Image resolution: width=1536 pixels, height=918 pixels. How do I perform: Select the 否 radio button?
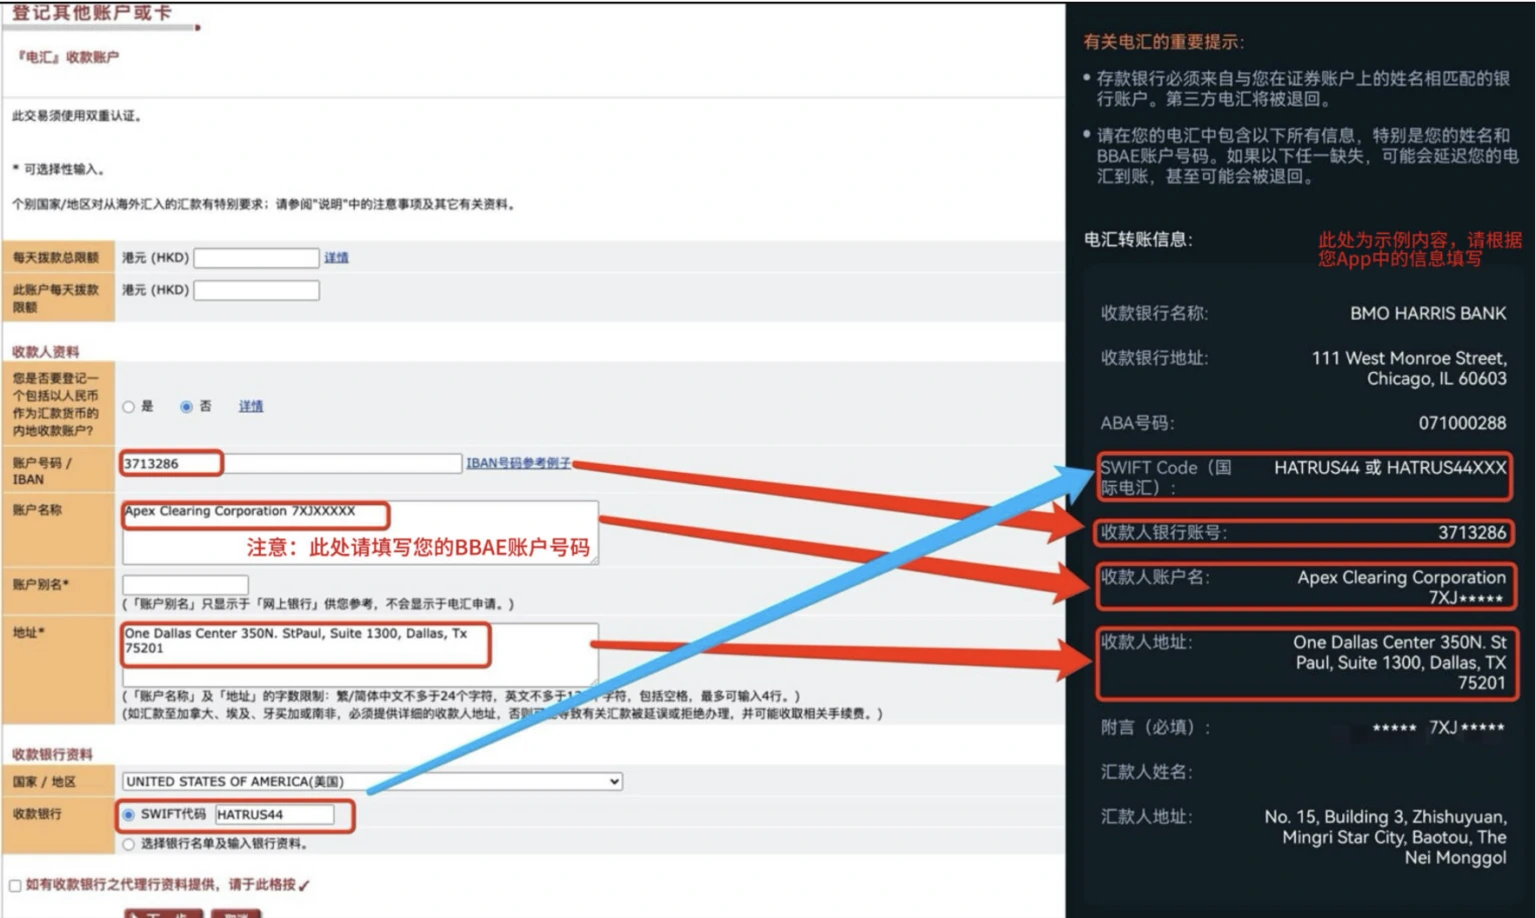pyautogui.click(x=186, y=407)
